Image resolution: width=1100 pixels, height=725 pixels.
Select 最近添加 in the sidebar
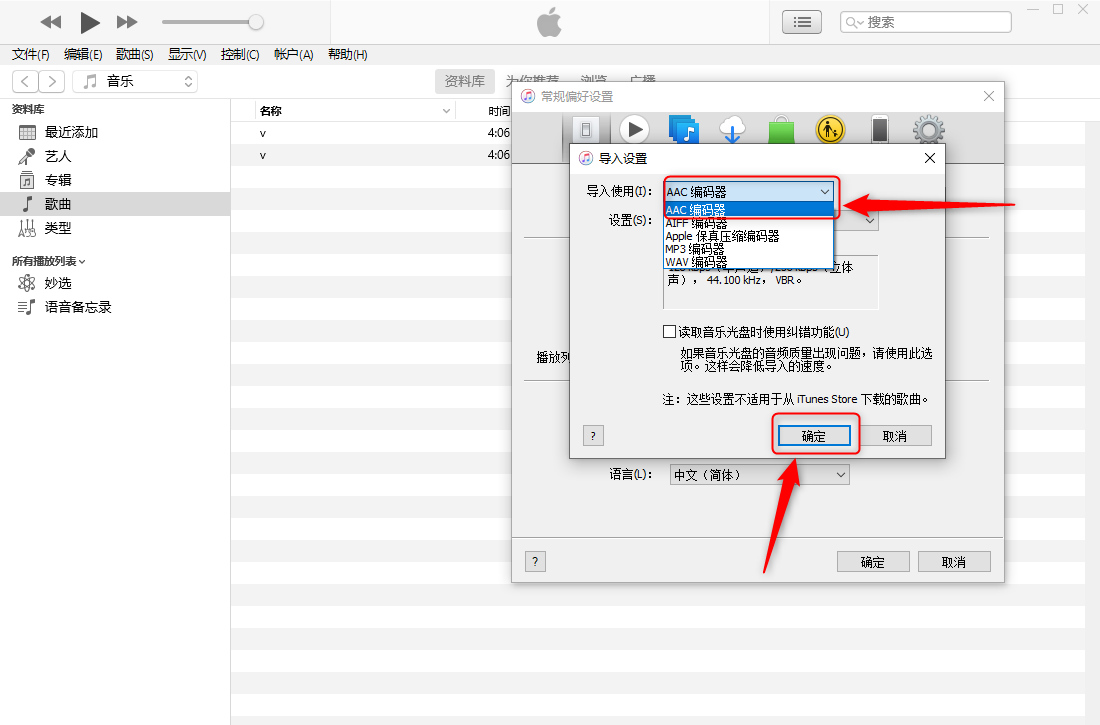71,133
